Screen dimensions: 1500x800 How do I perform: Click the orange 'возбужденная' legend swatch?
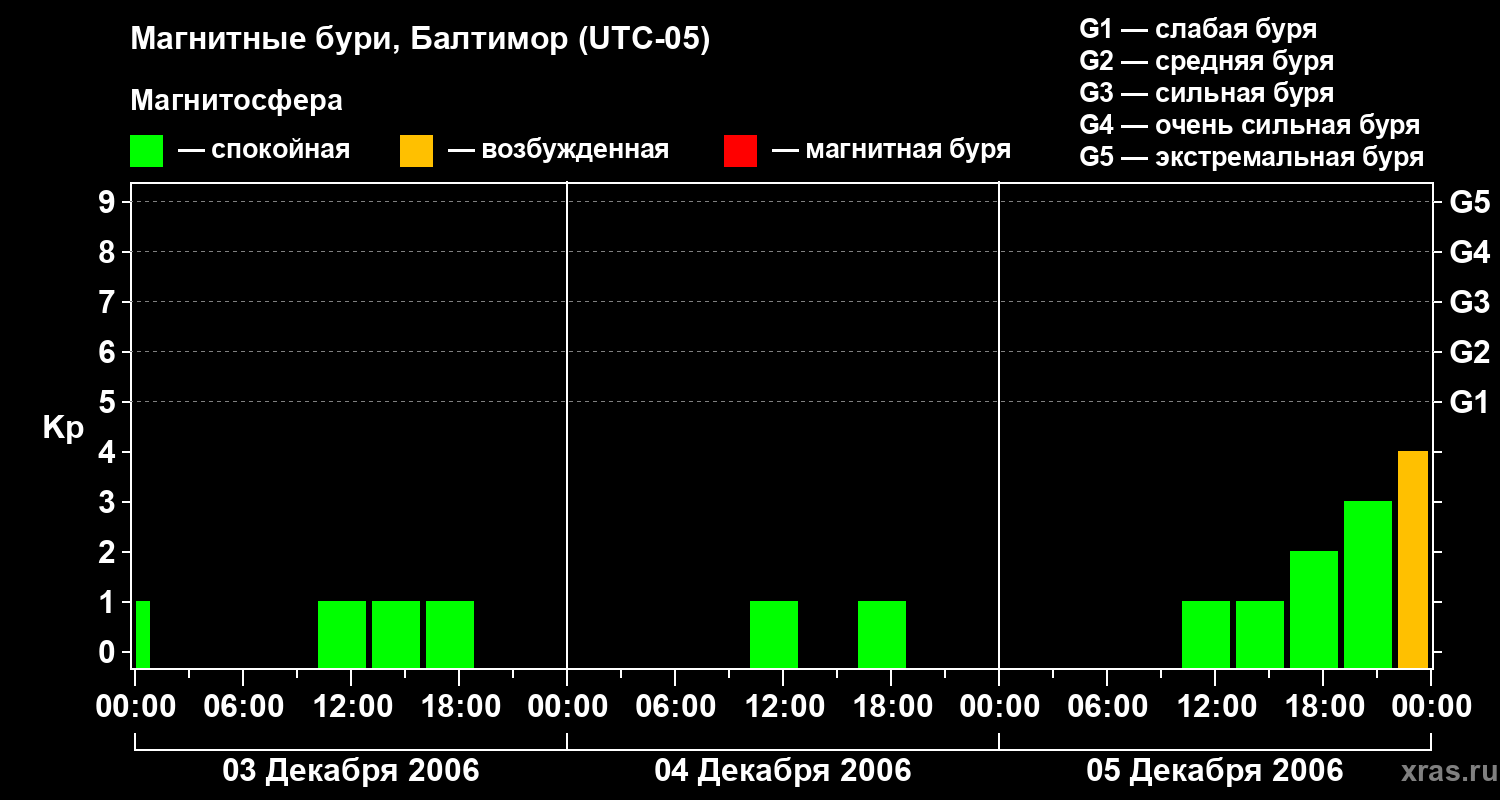point(416,151)
